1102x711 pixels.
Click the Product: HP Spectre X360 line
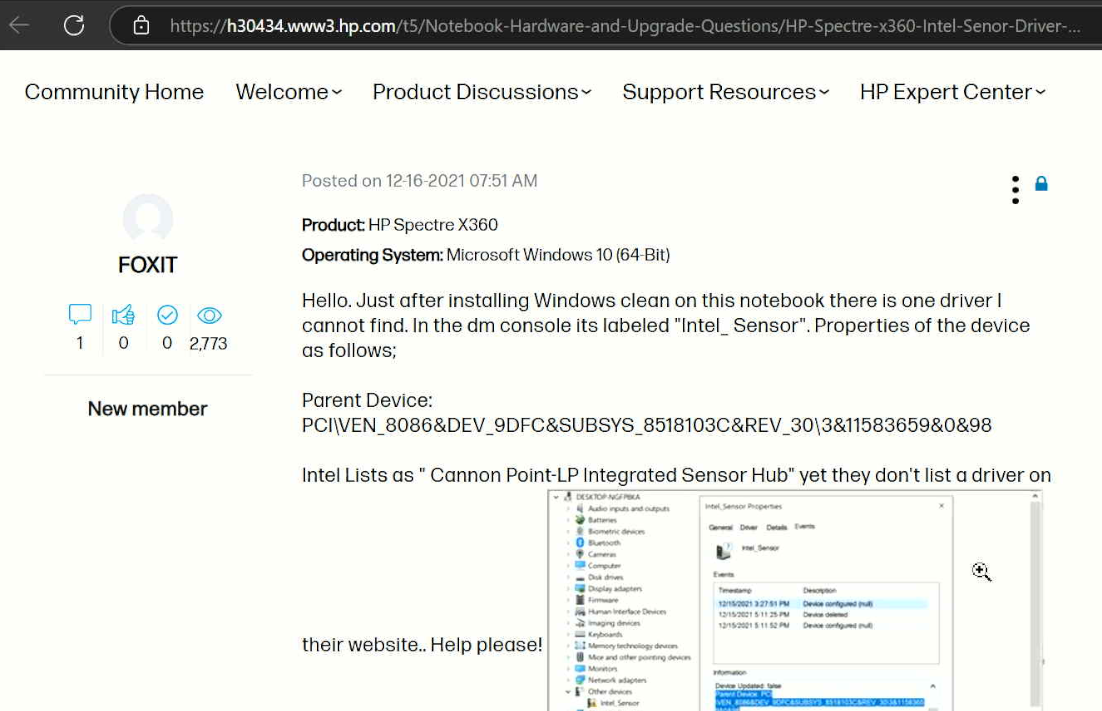click(400, 225)
